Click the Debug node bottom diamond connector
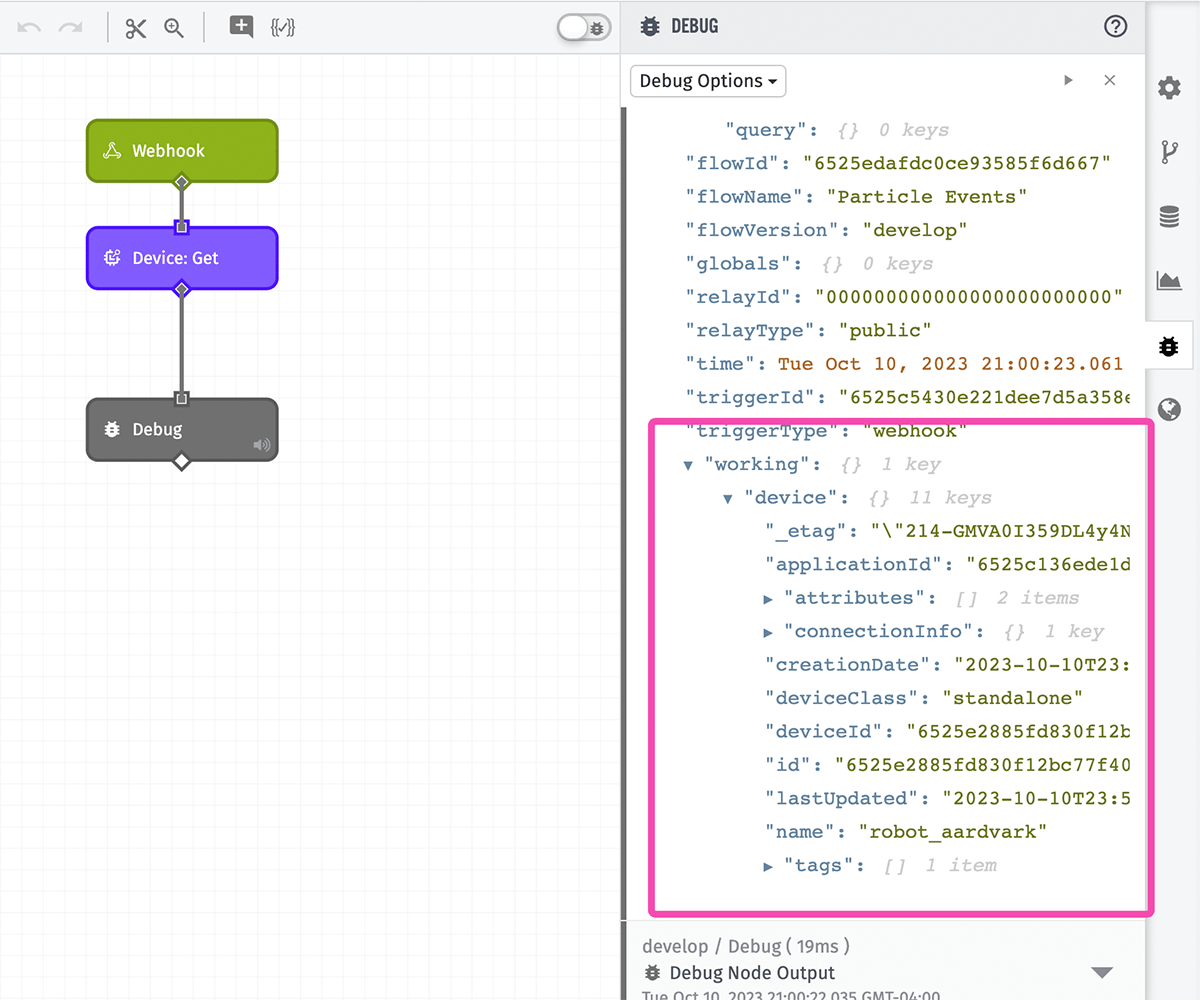The image size is (1200, 1000). [x=181, y=461]
